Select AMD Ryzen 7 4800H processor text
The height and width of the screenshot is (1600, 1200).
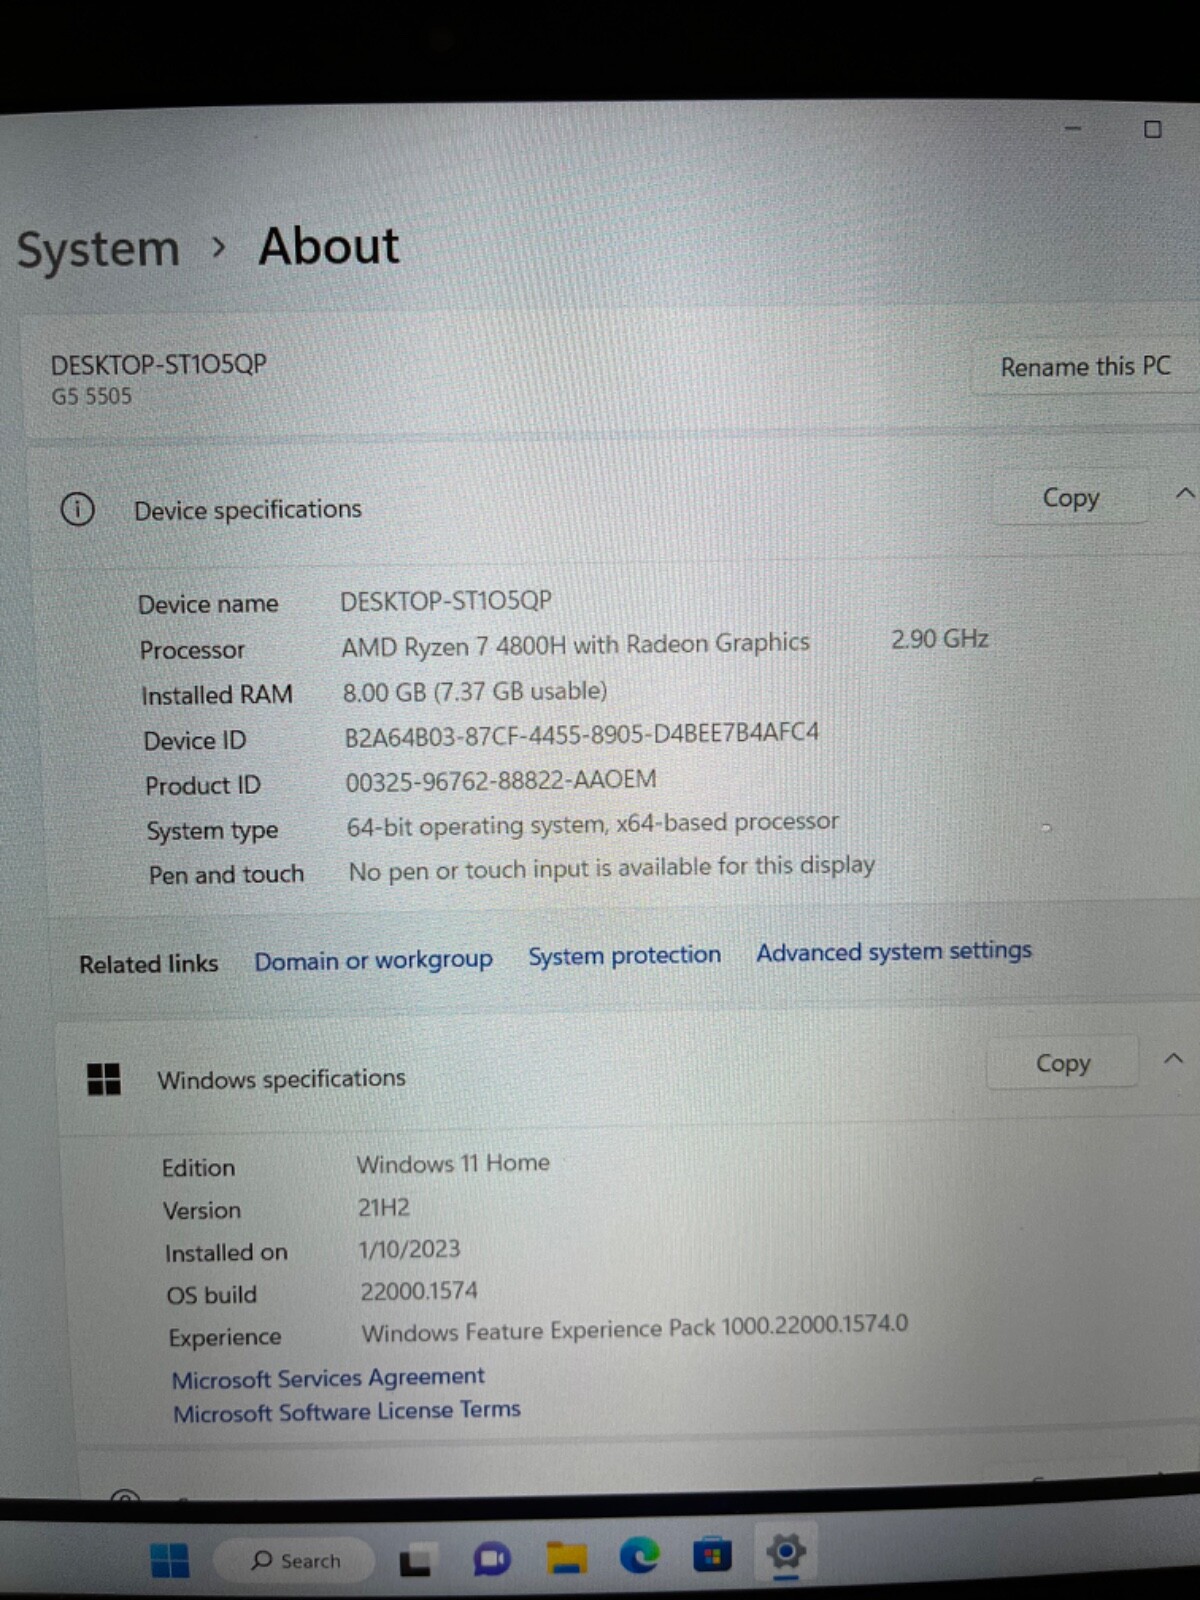click(x=575, y=644)
